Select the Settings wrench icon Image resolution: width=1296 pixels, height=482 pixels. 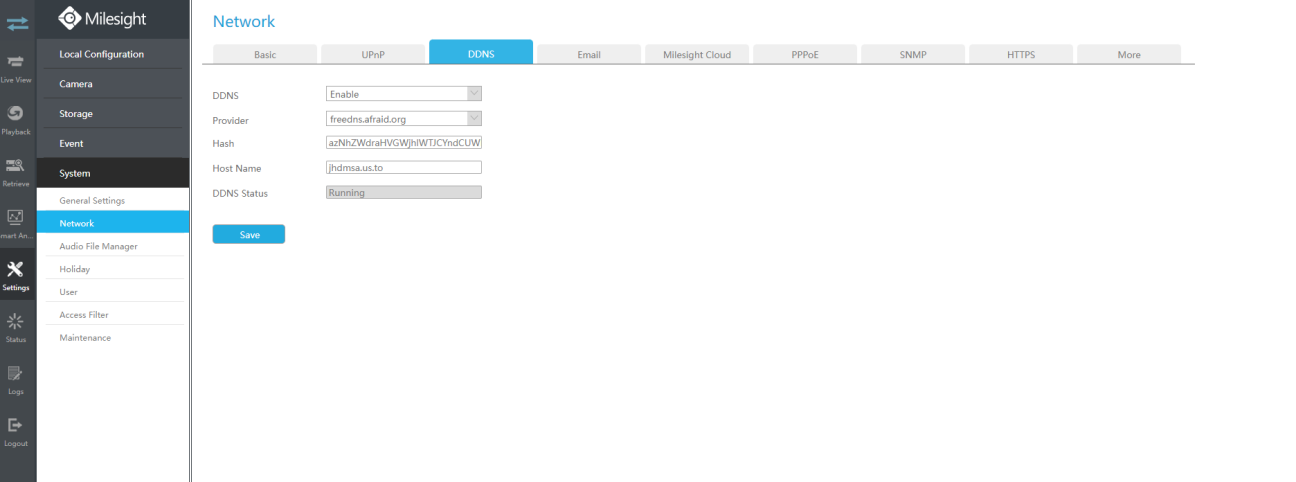tap(16, 269)
